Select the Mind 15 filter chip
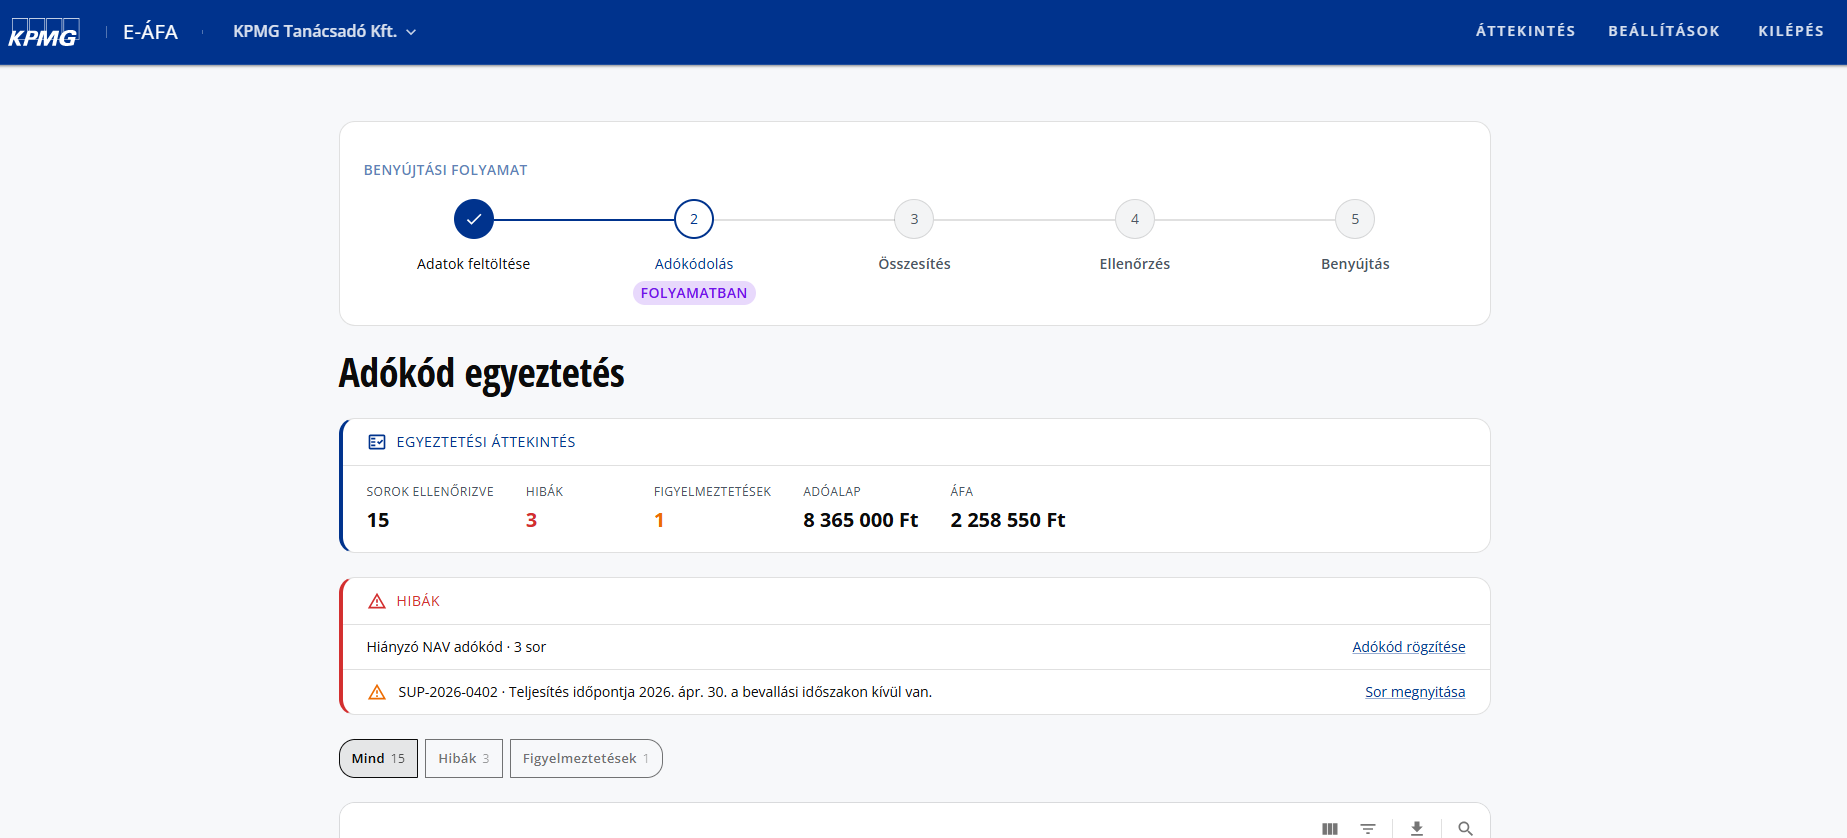 tap(378, 758)
